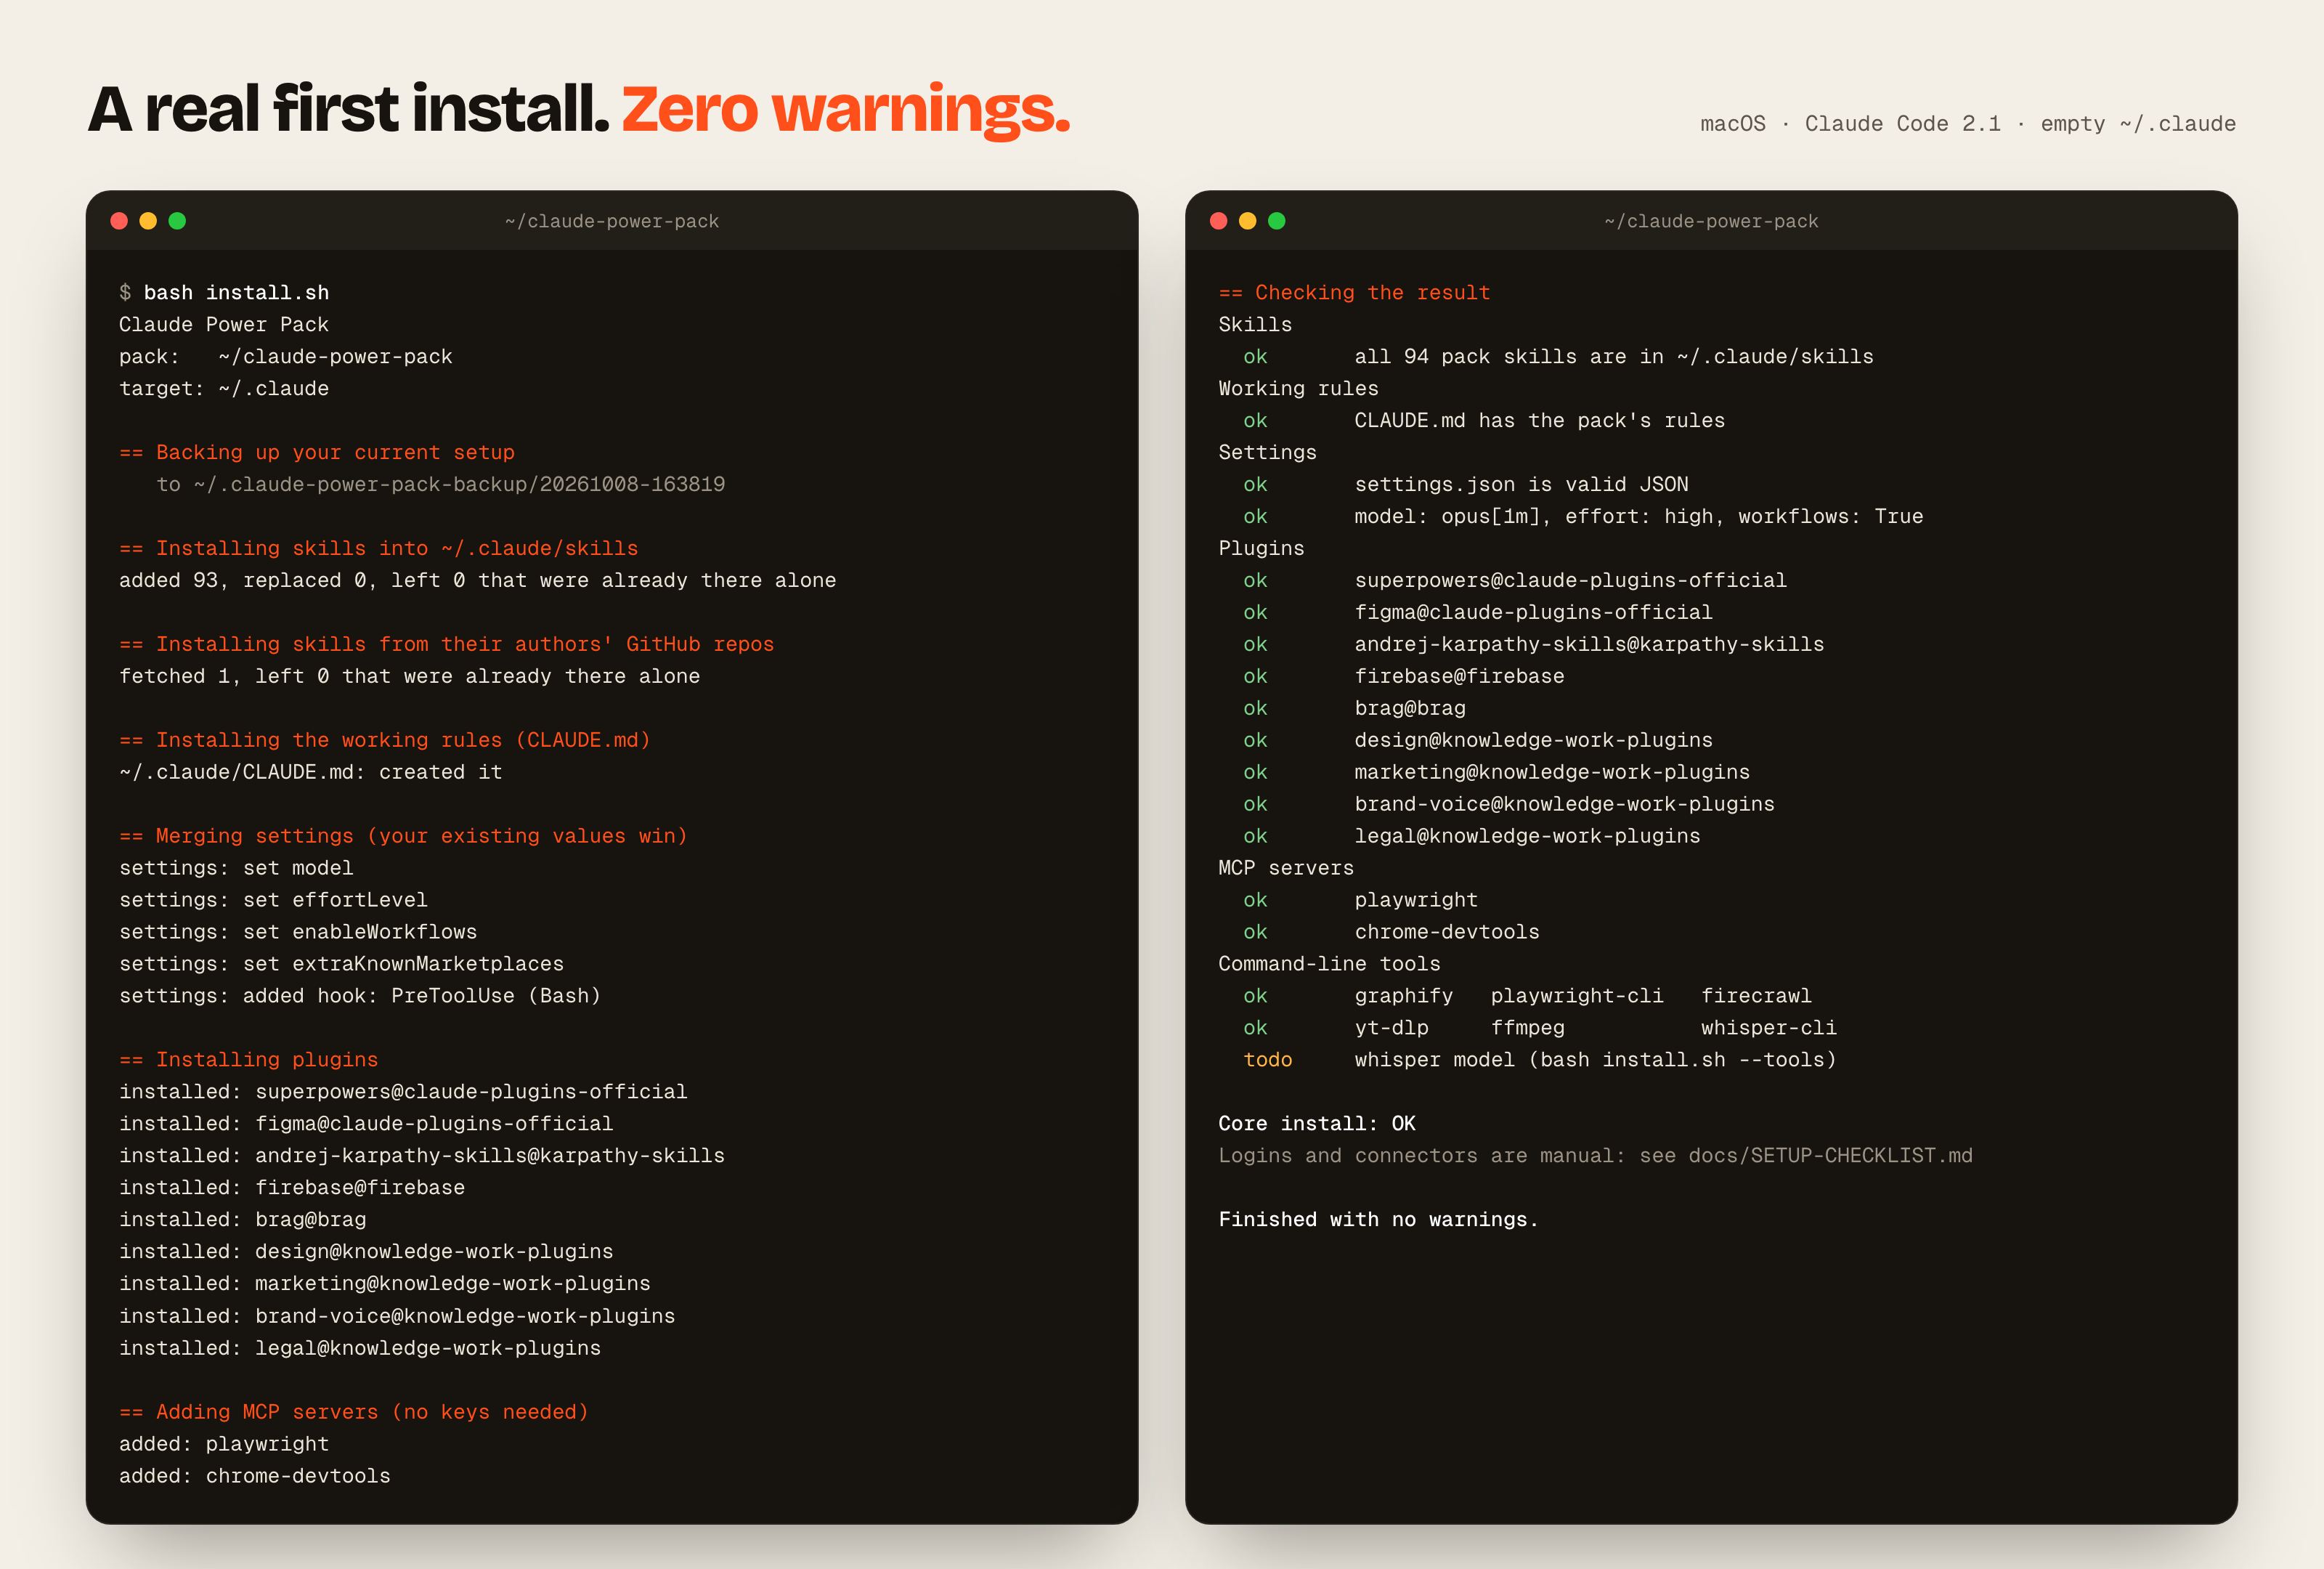2324x1569 pixels.
Task: Select the "Claude Power Pack" banner line
Action: tap(224, 325)
